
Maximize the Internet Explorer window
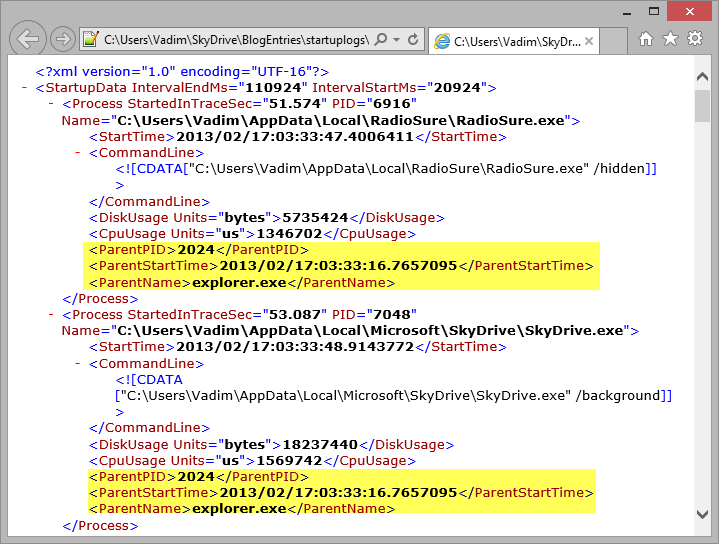pos(654,11)
